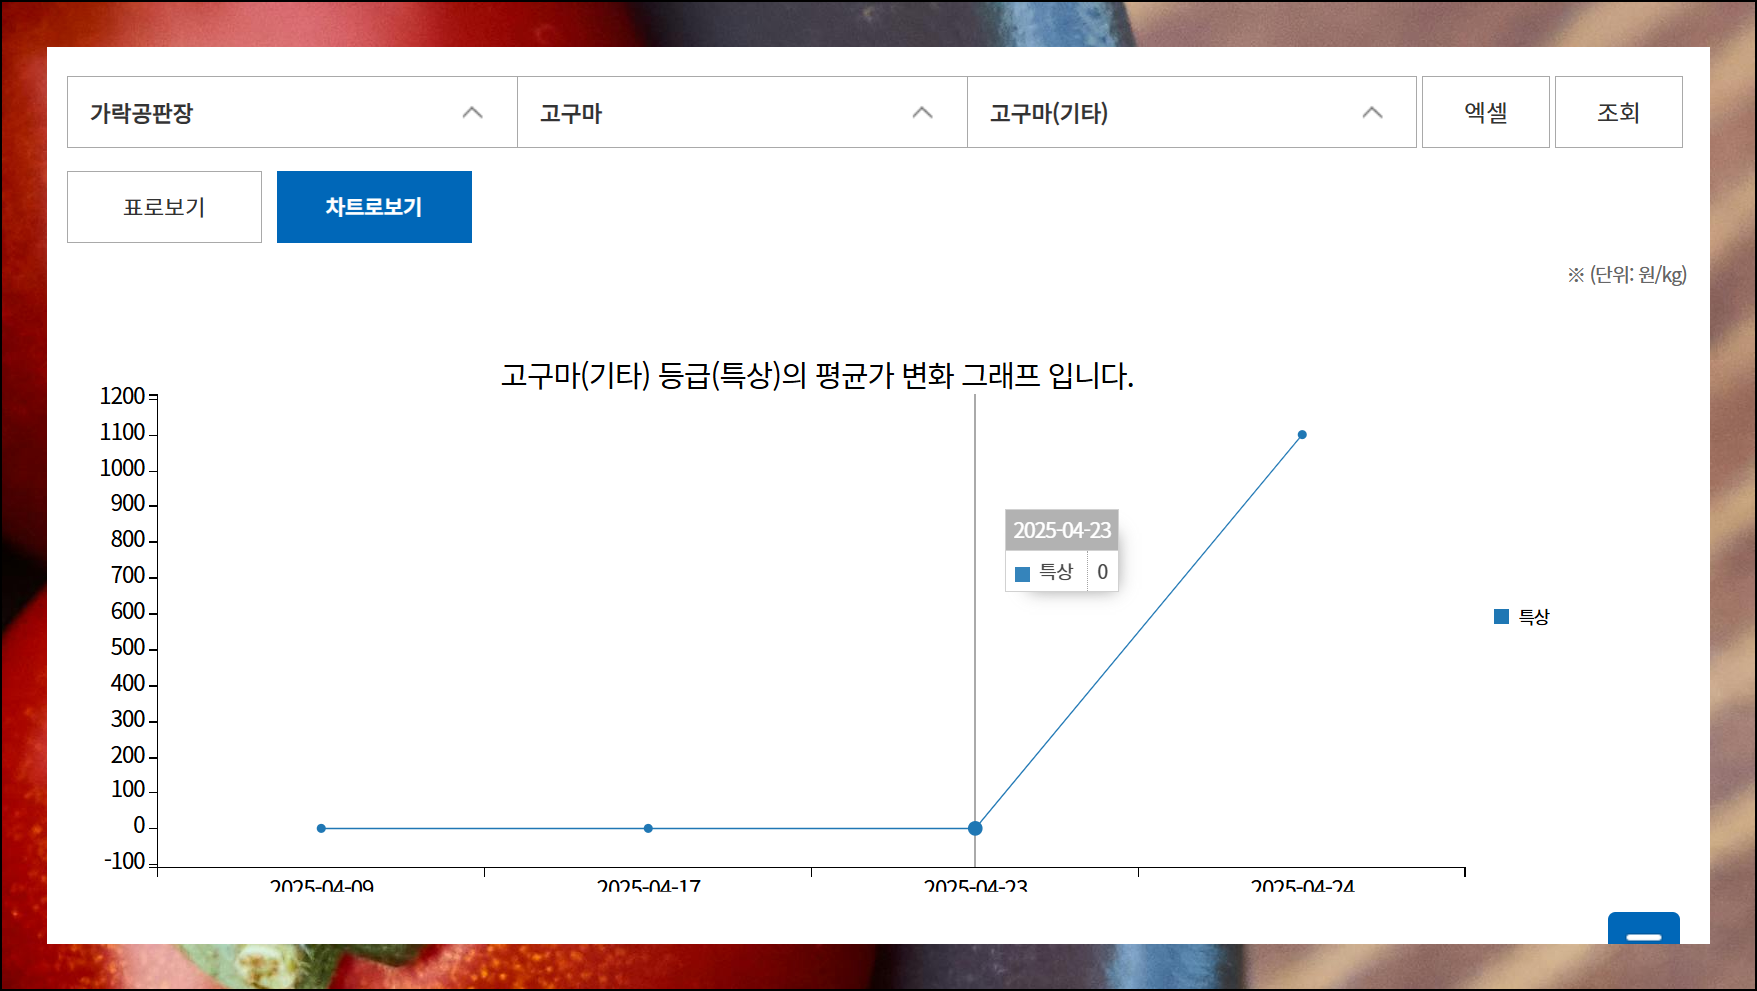1757x991 pixels.
Task: Click the 2025-04-17 data point on chart
Action: pyautogui.click(x=648, y=828)
